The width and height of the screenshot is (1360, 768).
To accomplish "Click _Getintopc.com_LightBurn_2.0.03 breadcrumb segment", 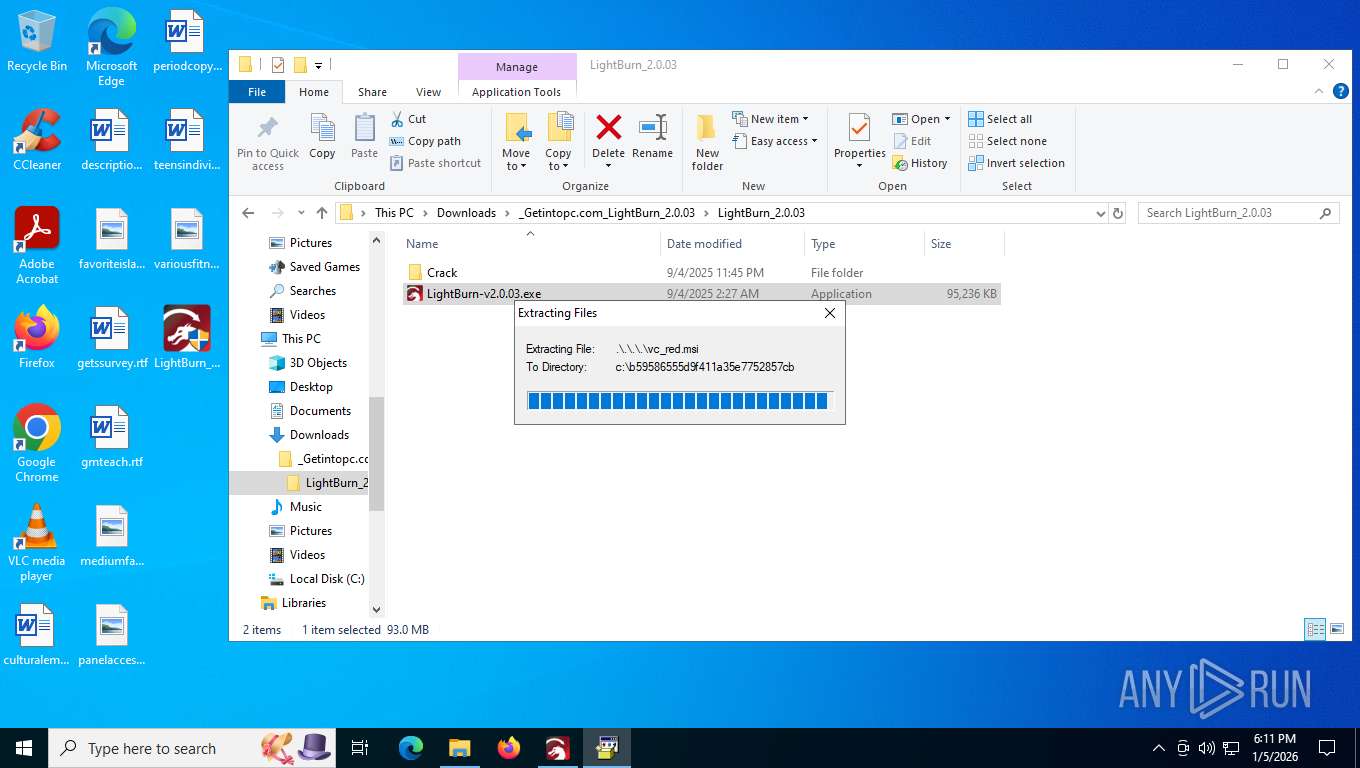I will (607, 213).
